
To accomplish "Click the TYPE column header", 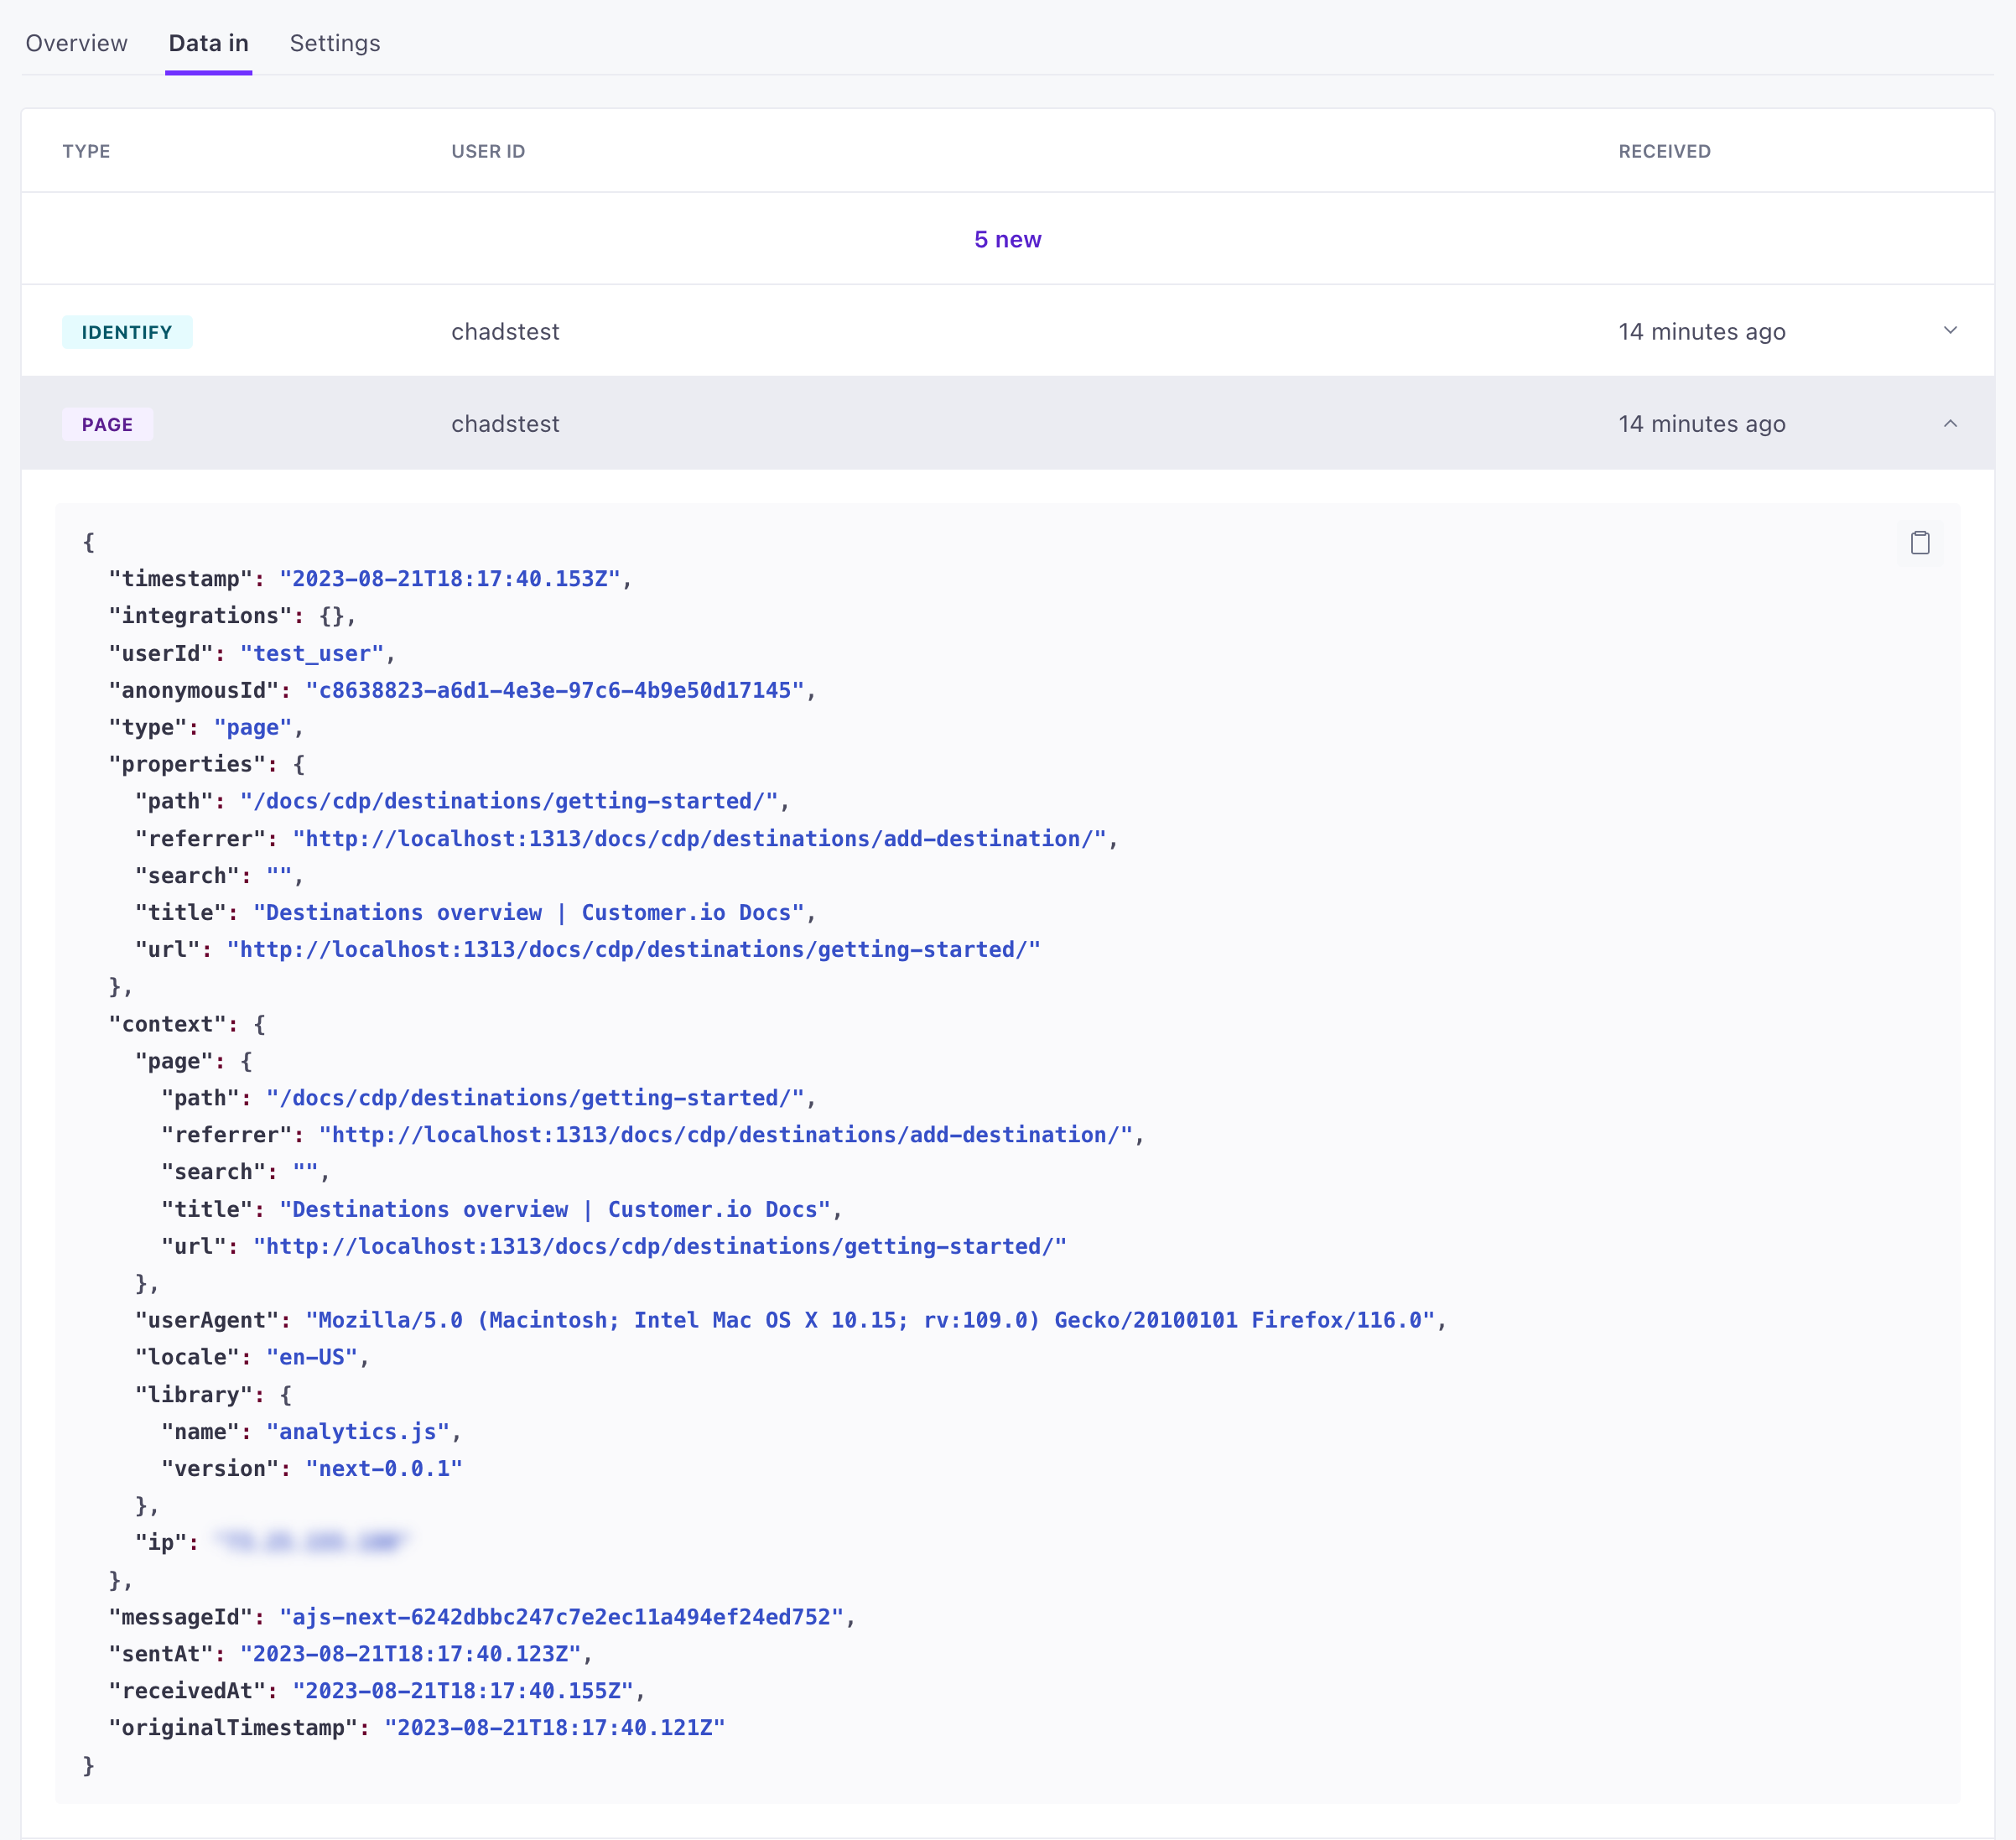I will (x=86, y=151).
